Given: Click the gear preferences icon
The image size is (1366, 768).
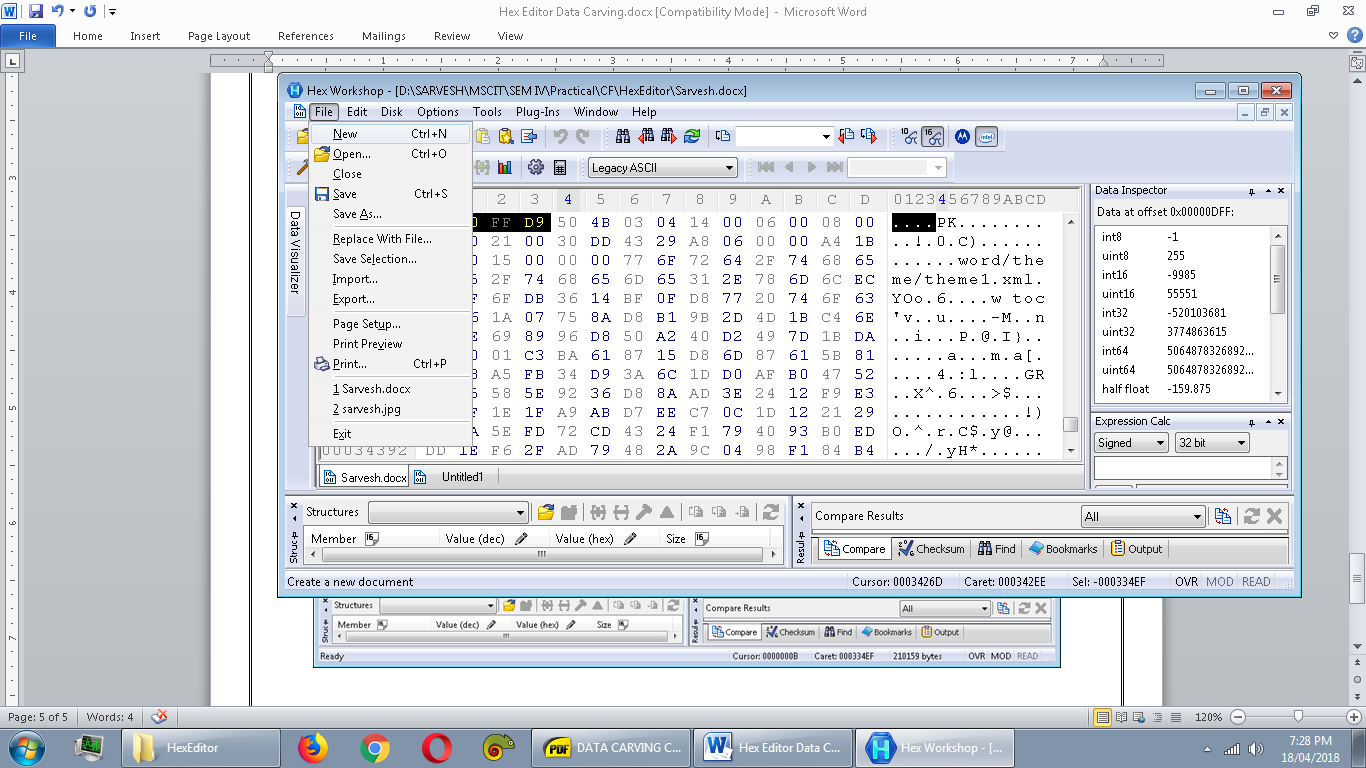Looking at the screenshot, I should pos(536,167).
